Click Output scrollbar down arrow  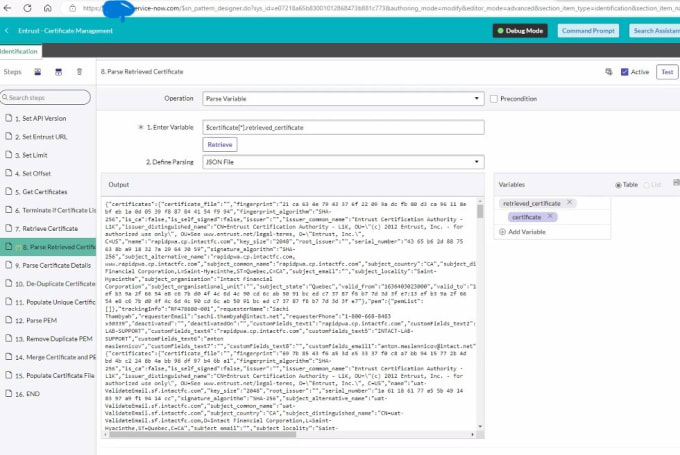480,426
